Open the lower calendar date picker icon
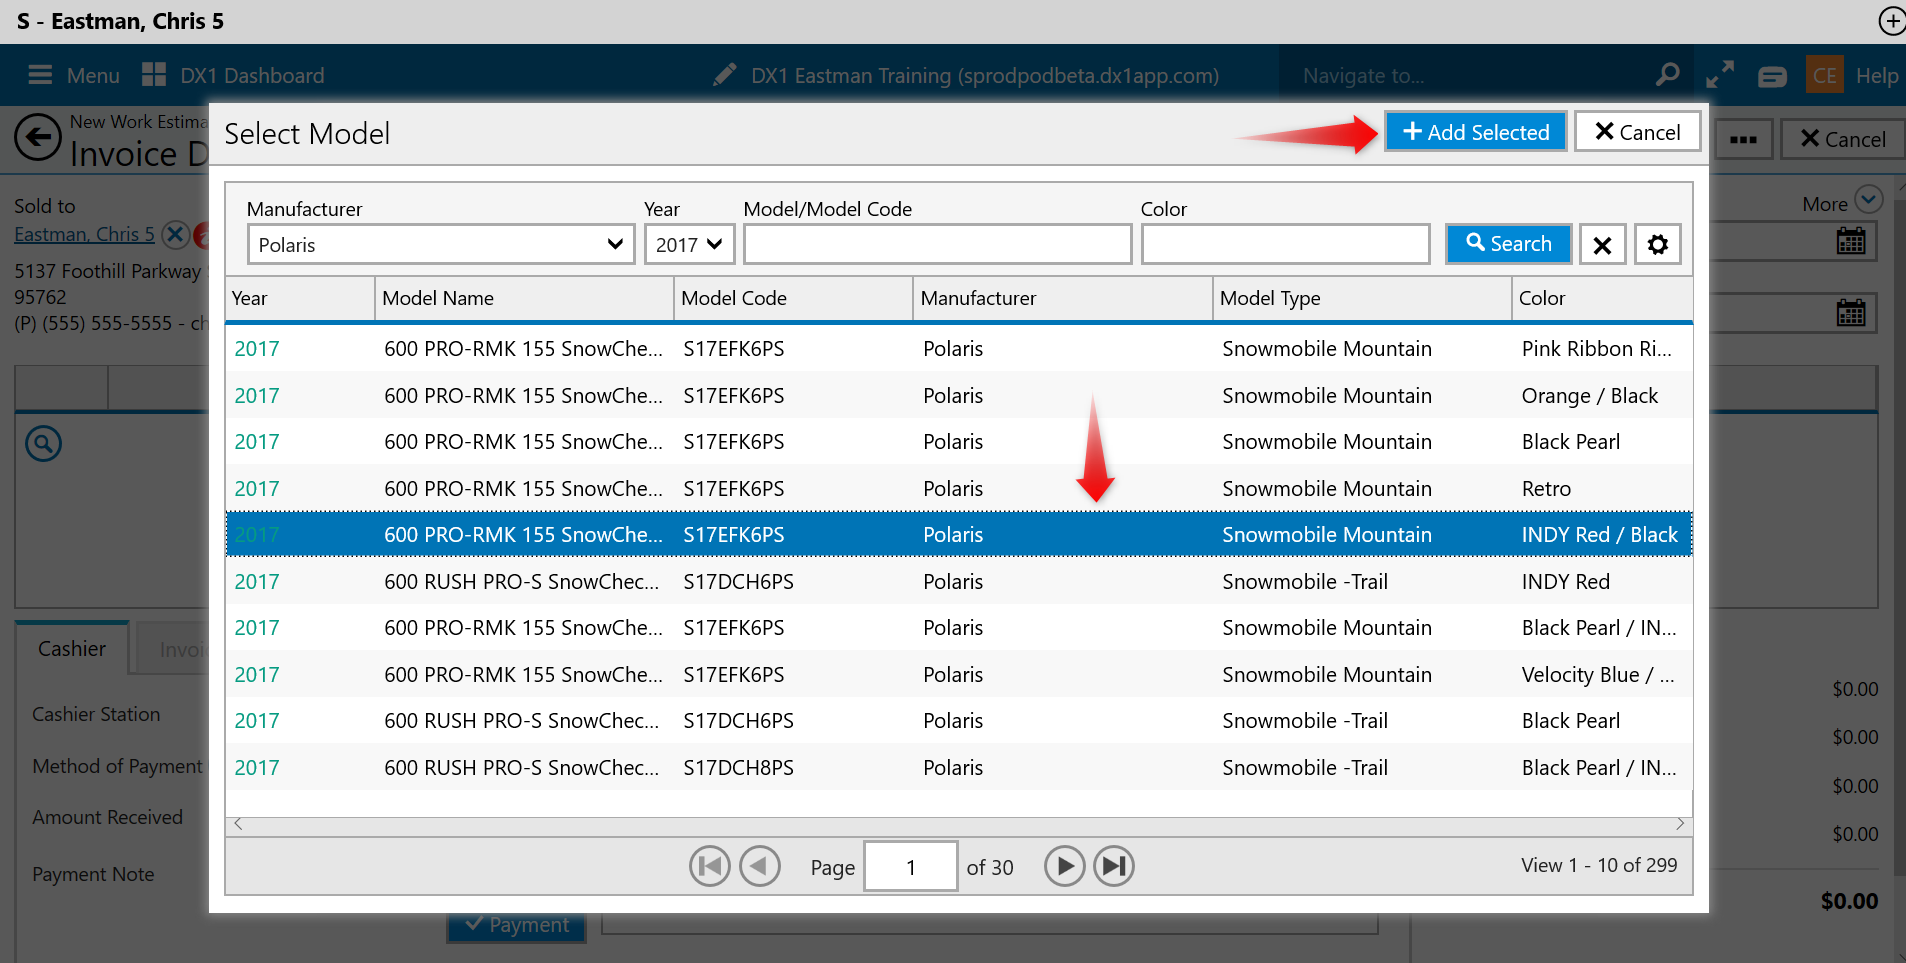Screen dimensions: 1906x963 (1851, 313)
